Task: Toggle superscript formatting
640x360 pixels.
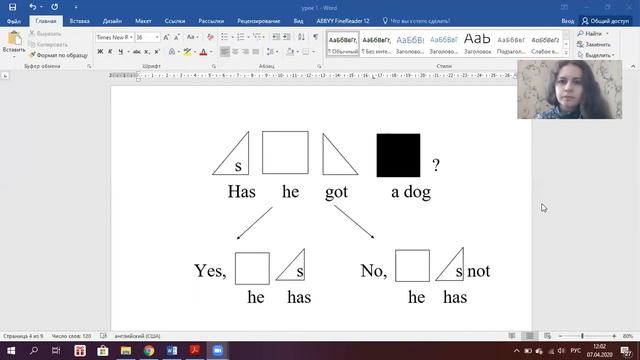Action: (x=157, y=52)
